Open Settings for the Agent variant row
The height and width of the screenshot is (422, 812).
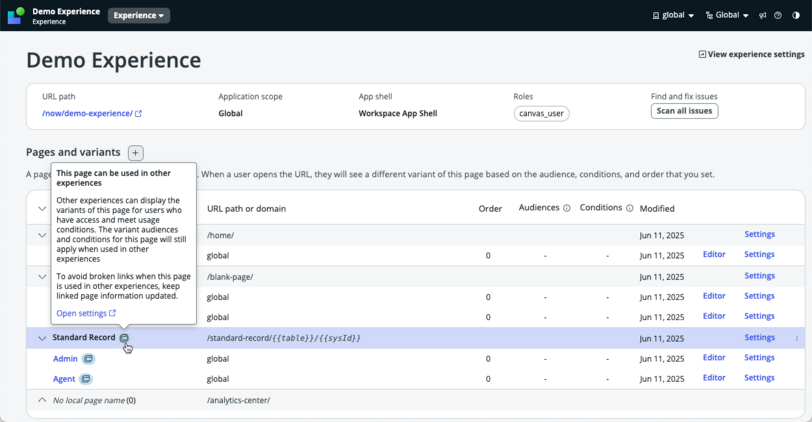(x=759, y=377)
